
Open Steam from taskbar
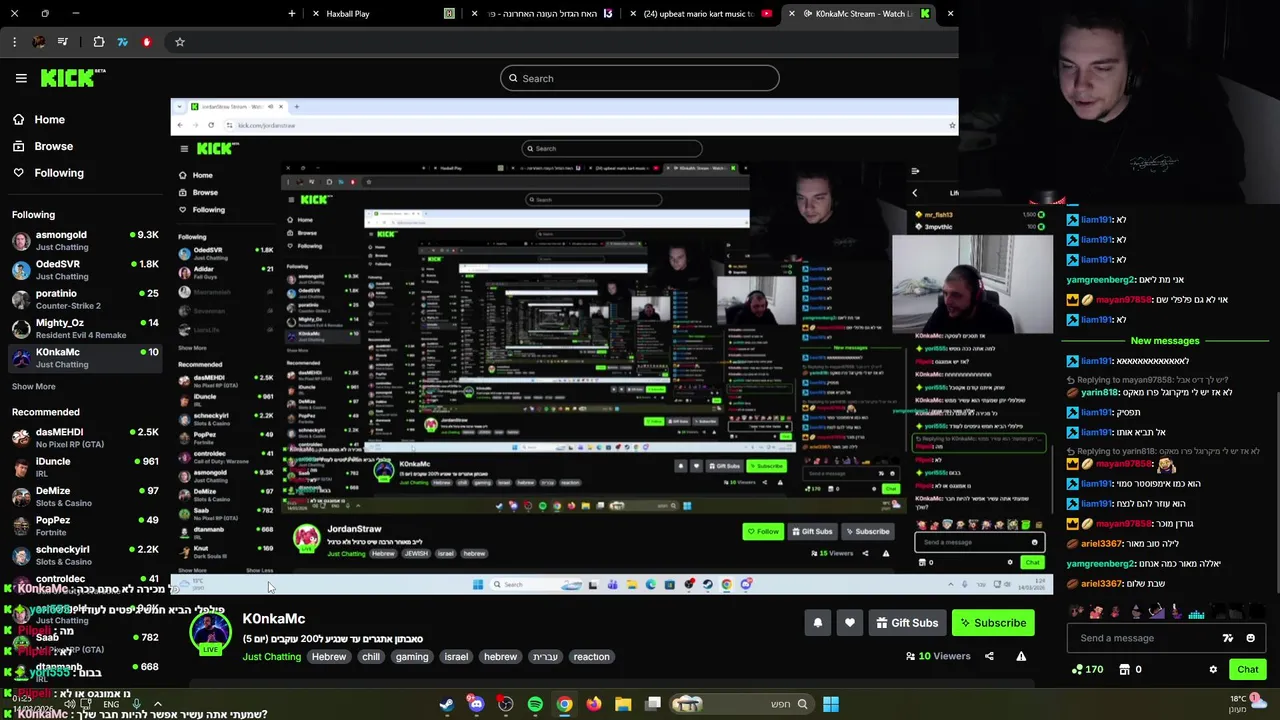tap(446, 704)
